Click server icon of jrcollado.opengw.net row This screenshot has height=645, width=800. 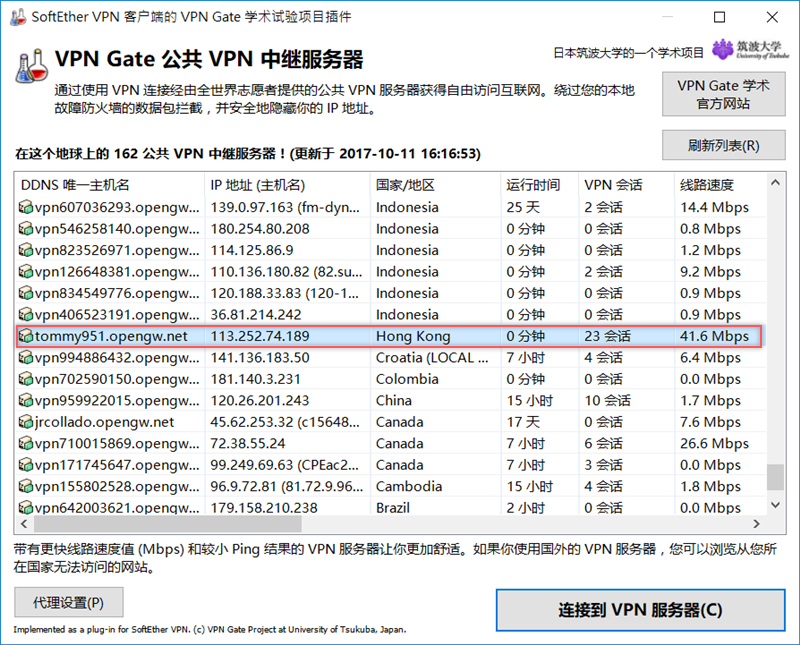point(26,422)
